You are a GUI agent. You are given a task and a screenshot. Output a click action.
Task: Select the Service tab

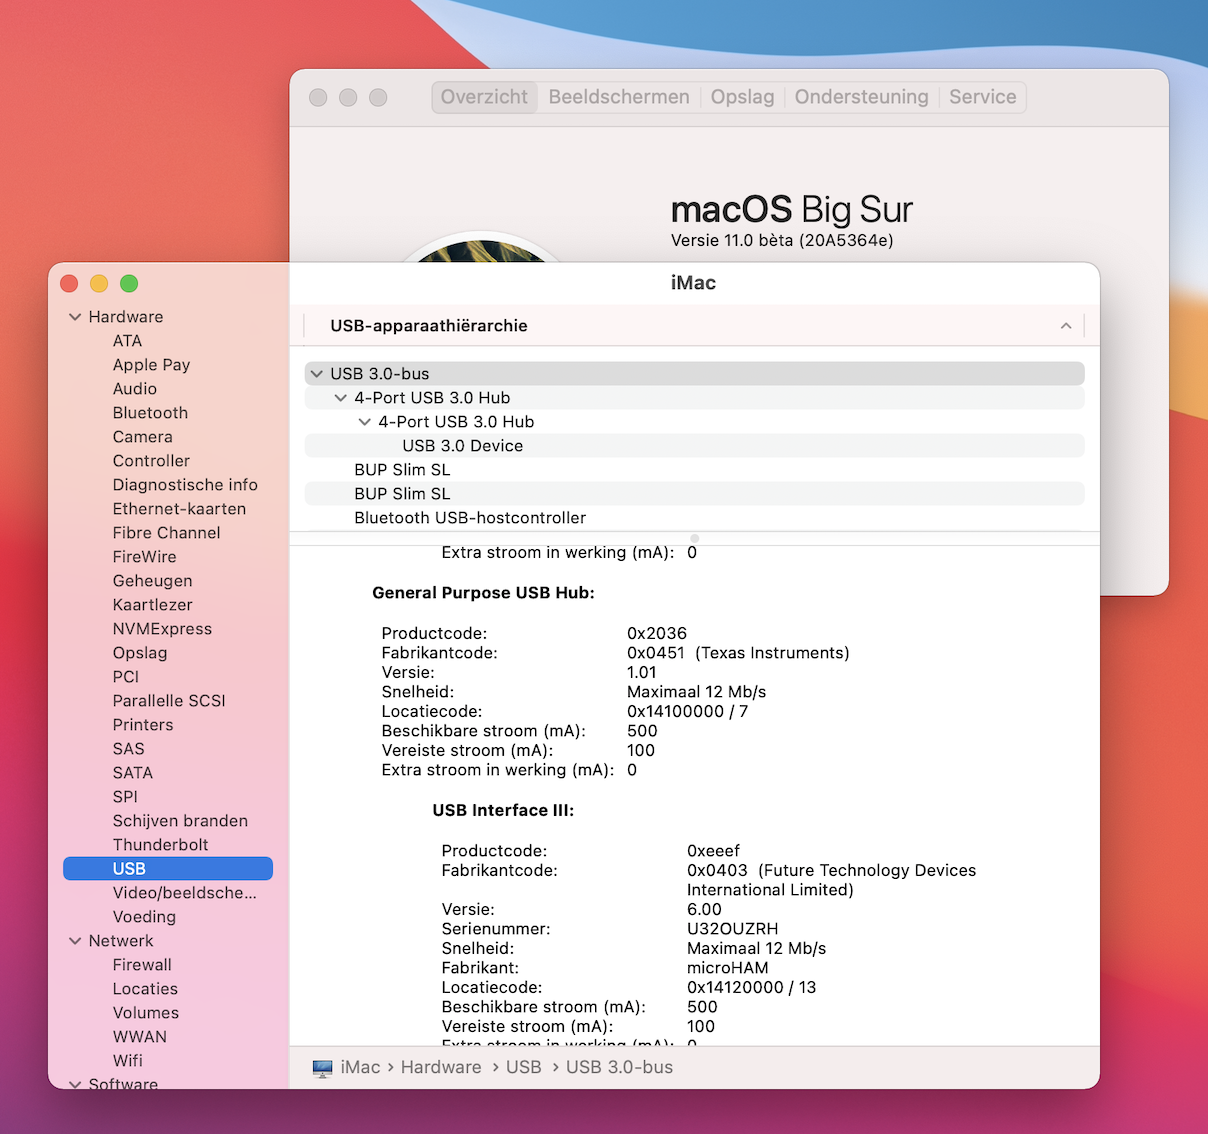[982, 97]
